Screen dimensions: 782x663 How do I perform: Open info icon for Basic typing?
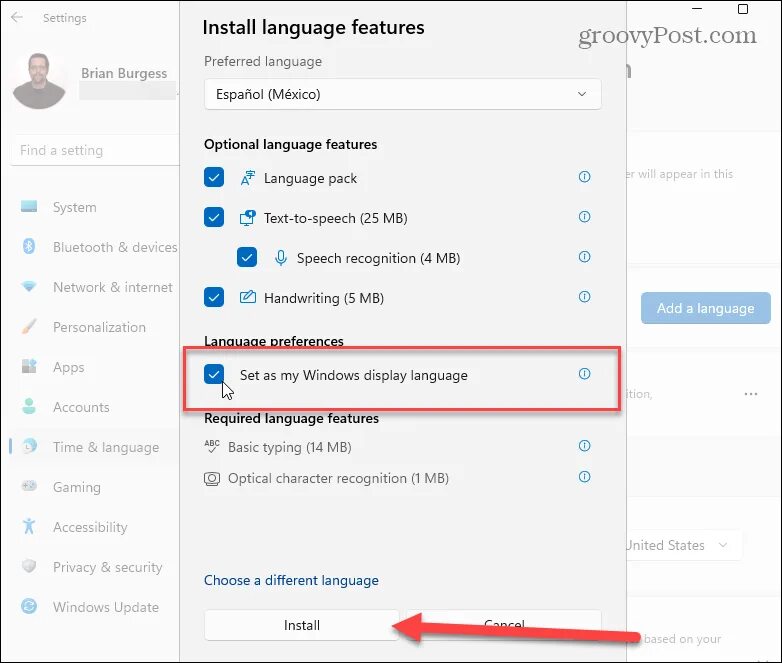click(x=585, y=445)
